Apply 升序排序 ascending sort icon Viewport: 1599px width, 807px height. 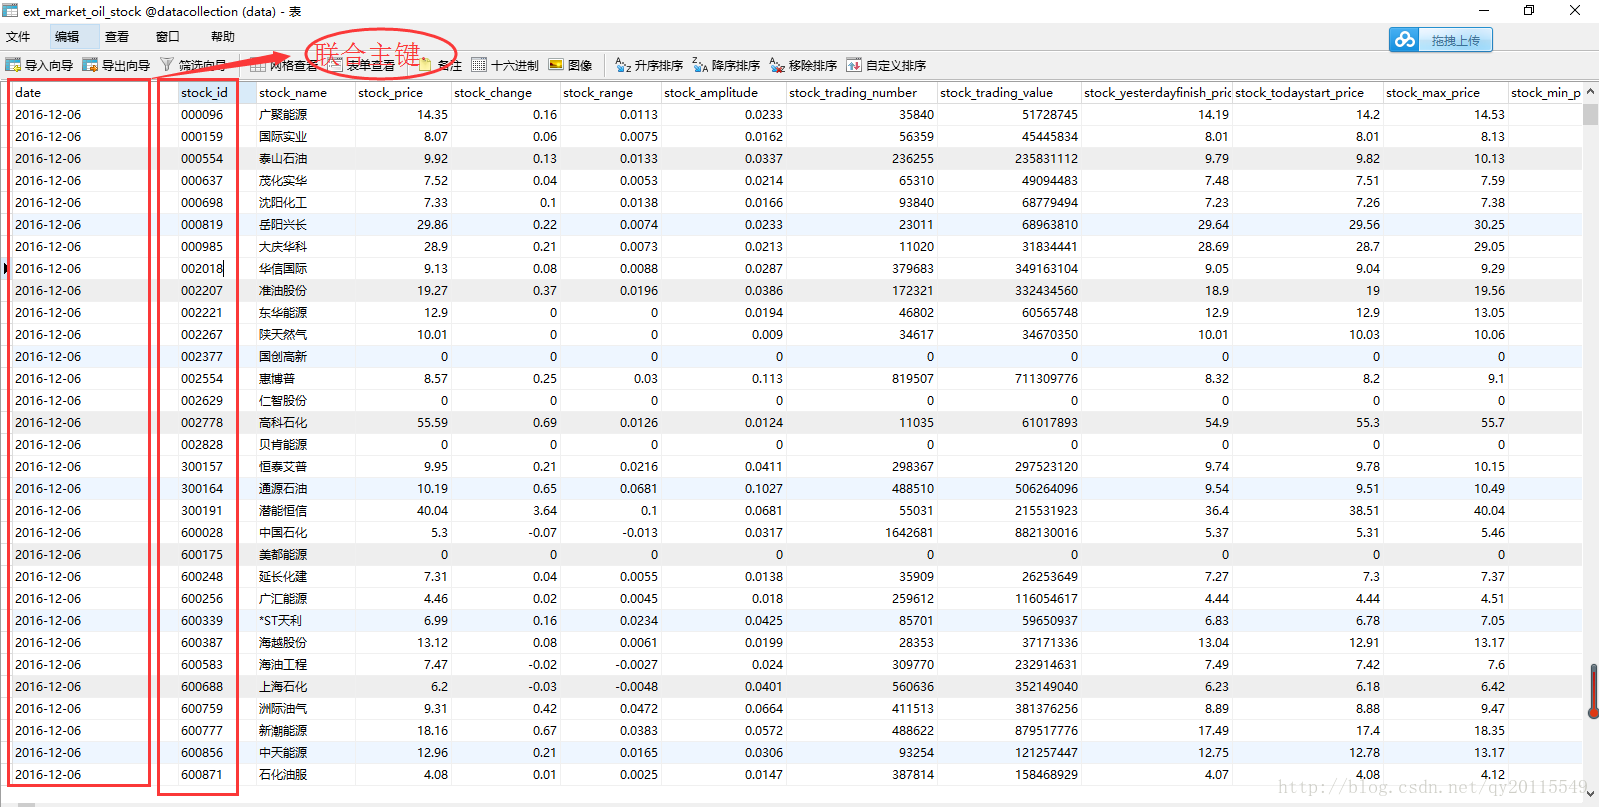623,65
